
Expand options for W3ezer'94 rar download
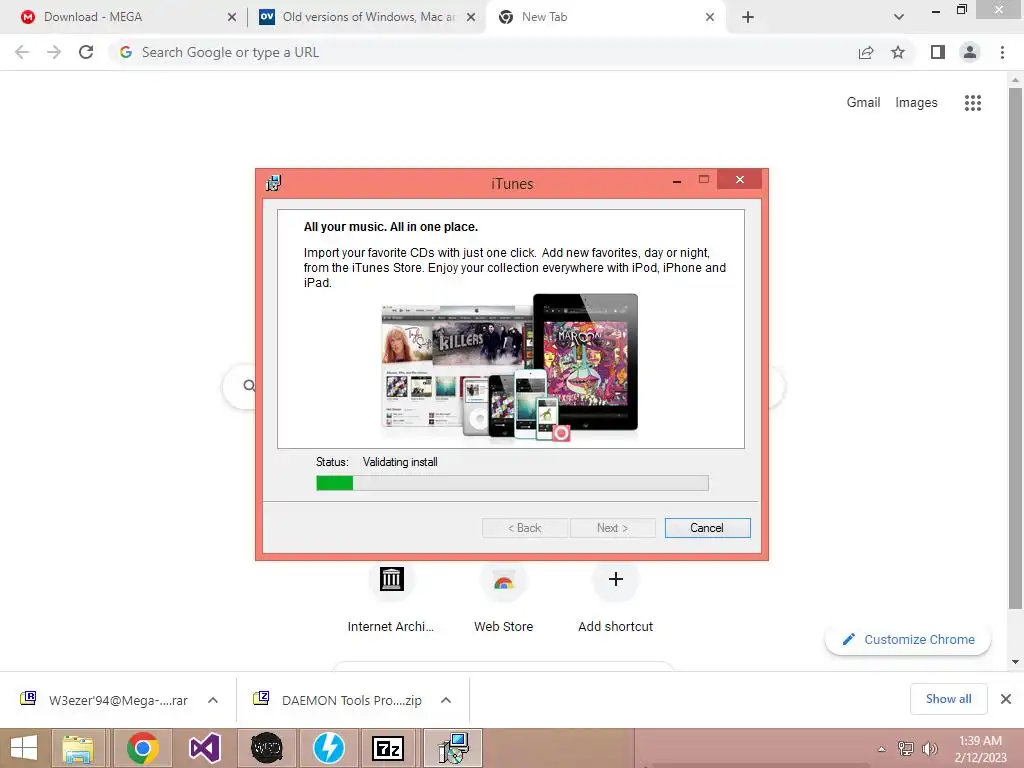(213, 700)
